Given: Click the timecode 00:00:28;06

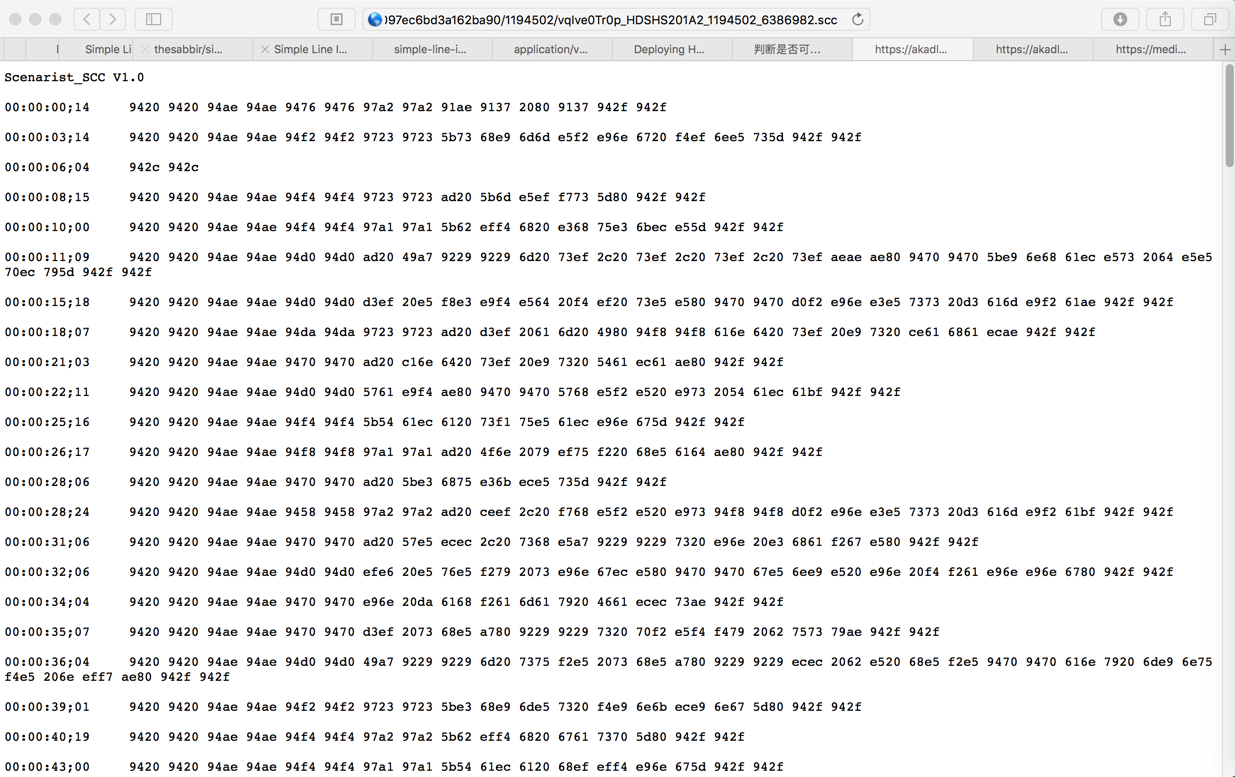Looking at the screenshot, I should click(47, 482).
